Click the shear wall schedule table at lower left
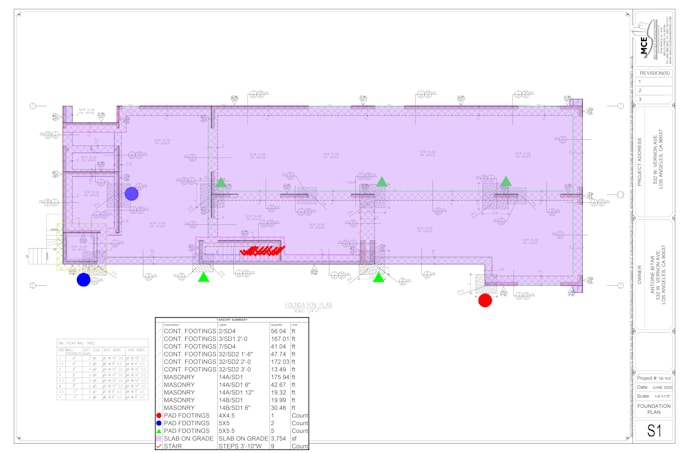This screenshot has height=453, width=680. coord(102,369)
